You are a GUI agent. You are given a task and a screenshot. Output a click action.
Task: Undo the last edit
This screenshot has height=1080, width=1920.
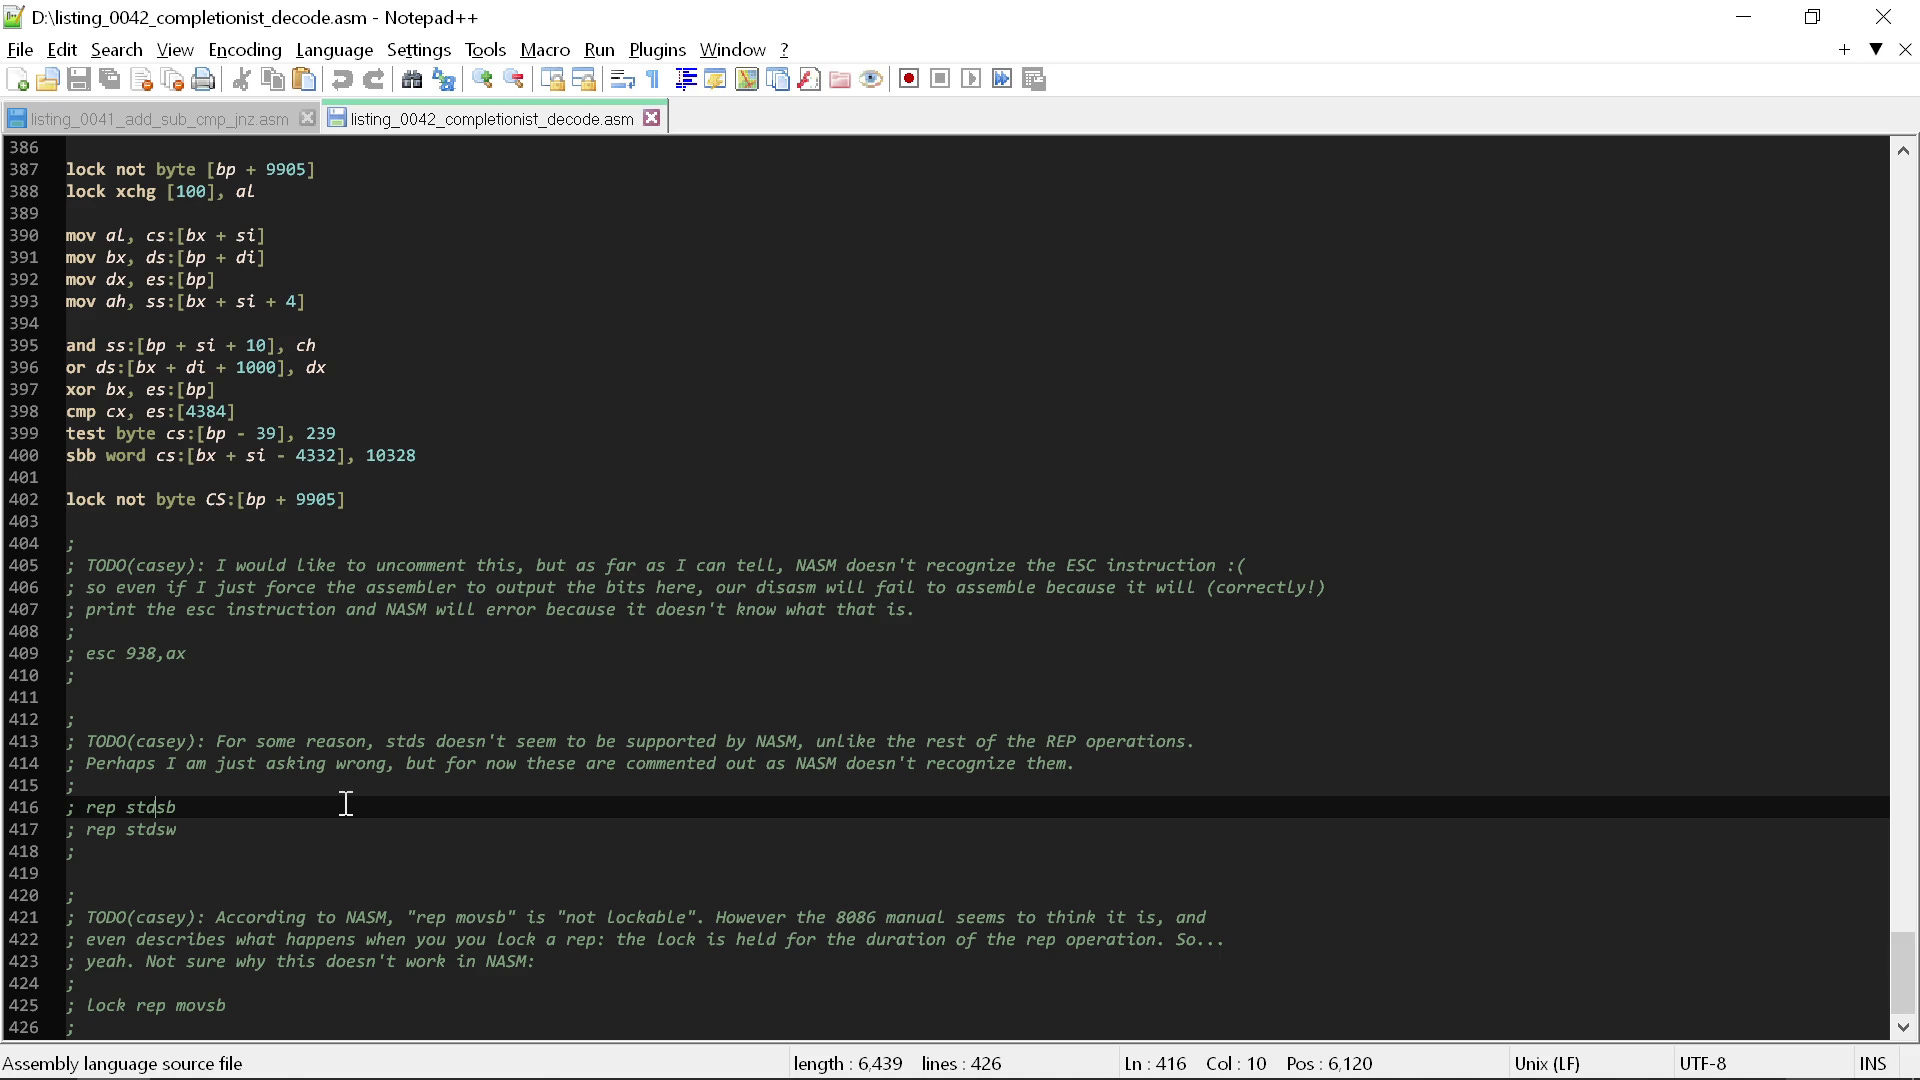[x=342, y=79]
